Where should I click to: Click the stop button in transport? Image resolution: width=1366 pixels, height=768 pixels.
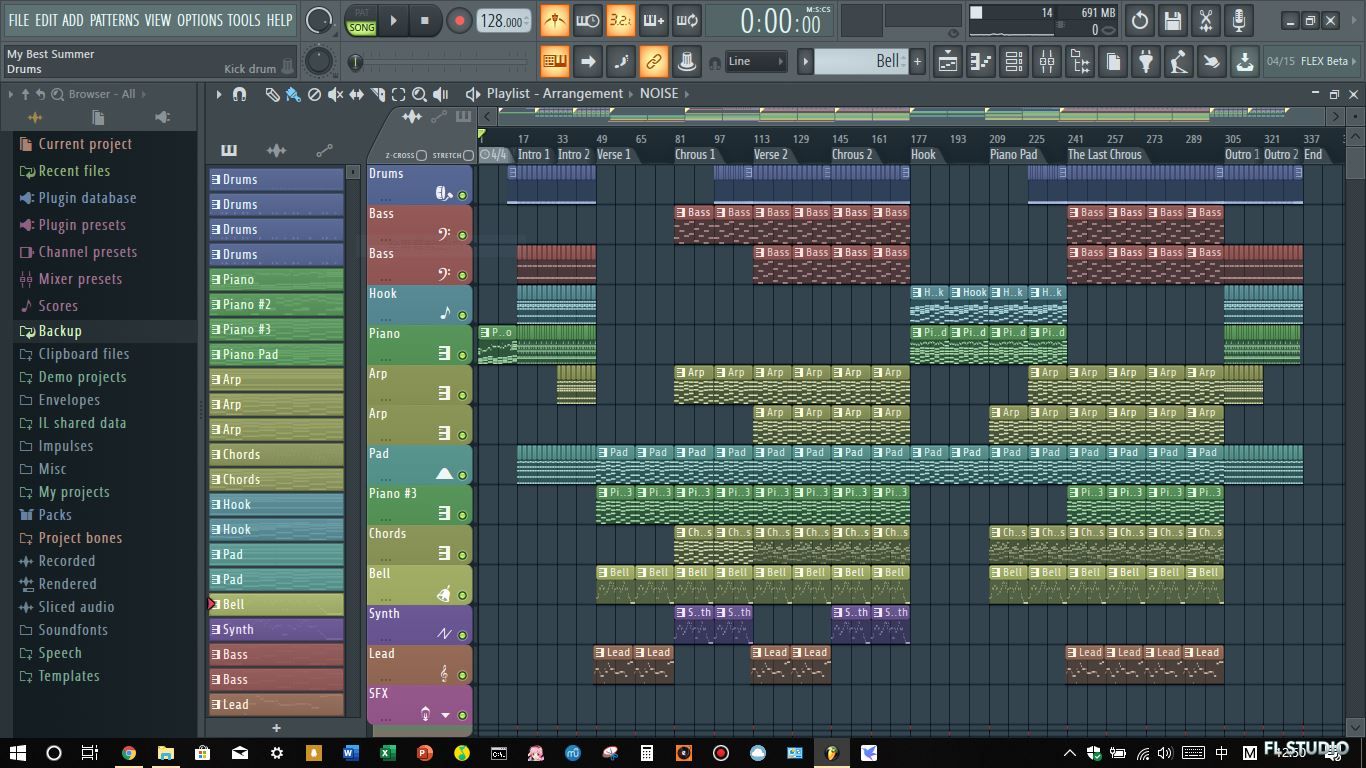tap(425, 21)
